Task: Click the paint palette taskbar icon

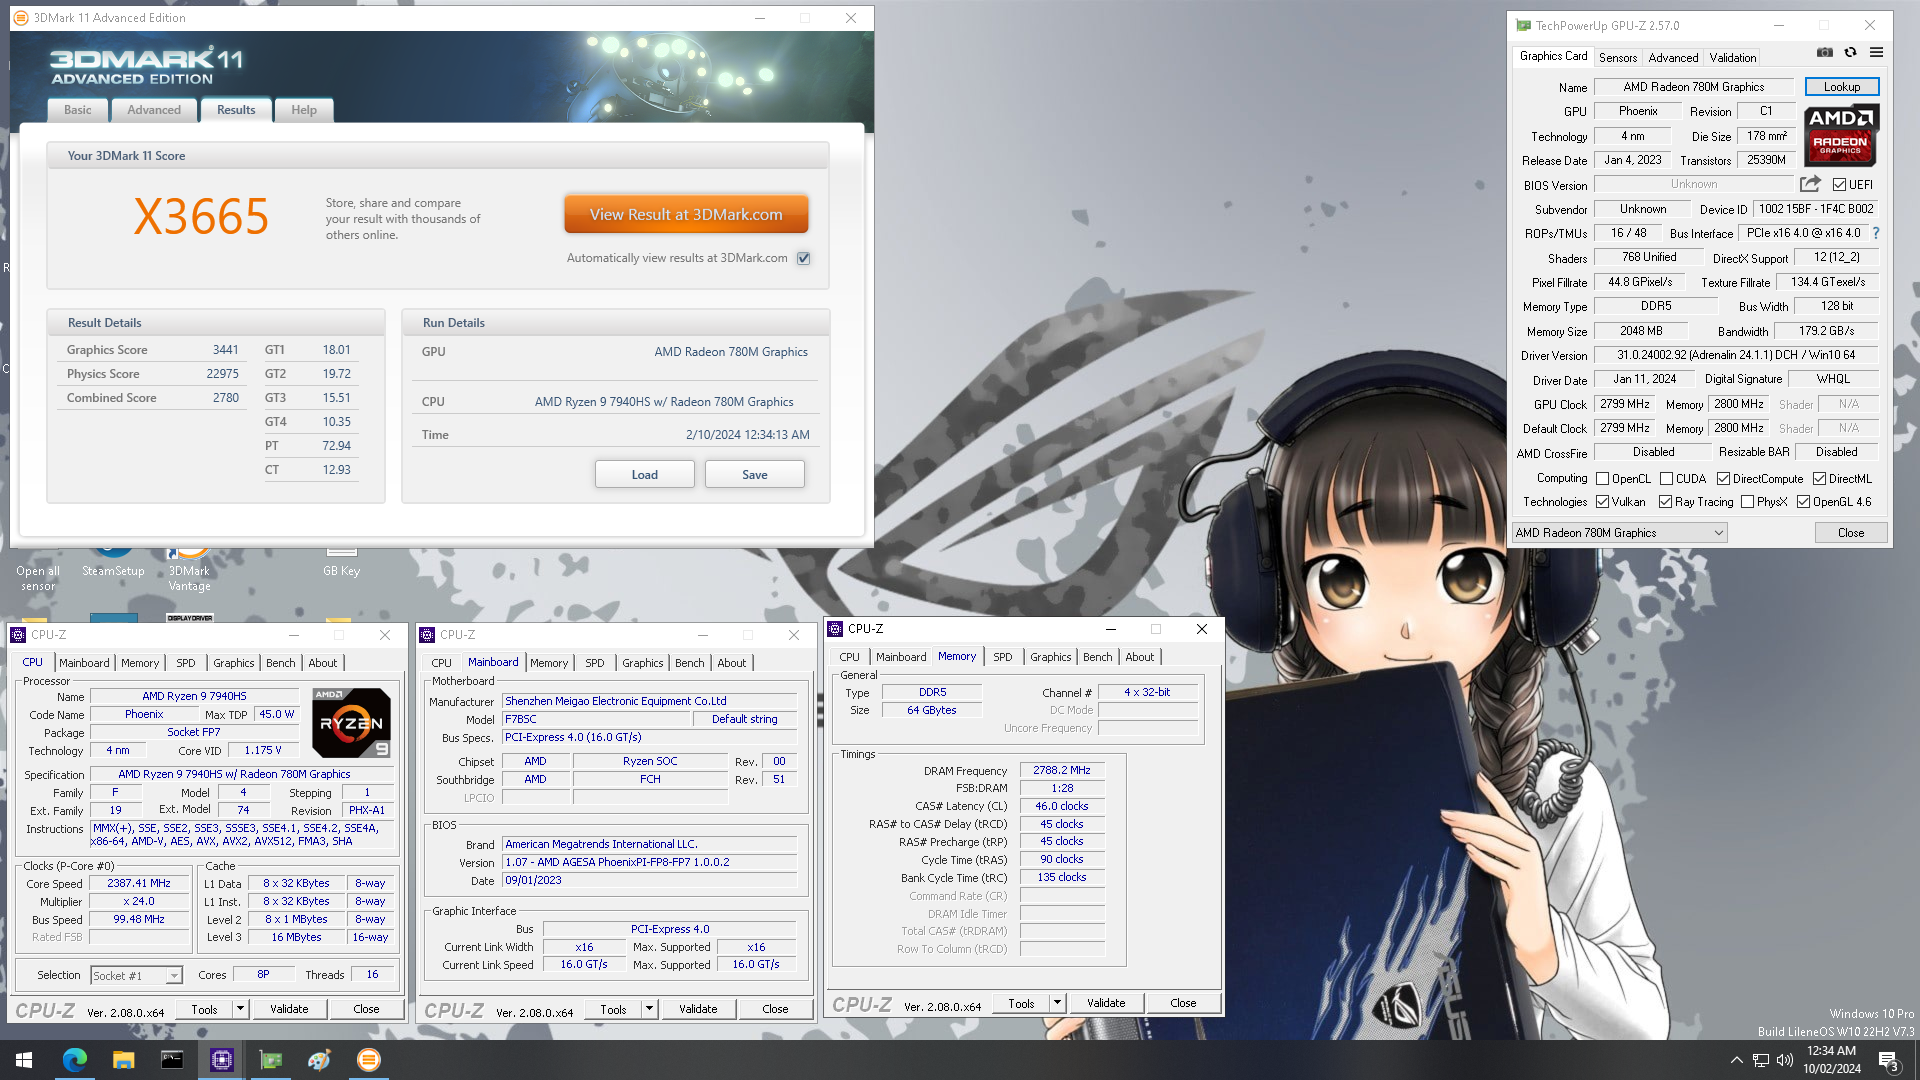Action: [319, 1060]
